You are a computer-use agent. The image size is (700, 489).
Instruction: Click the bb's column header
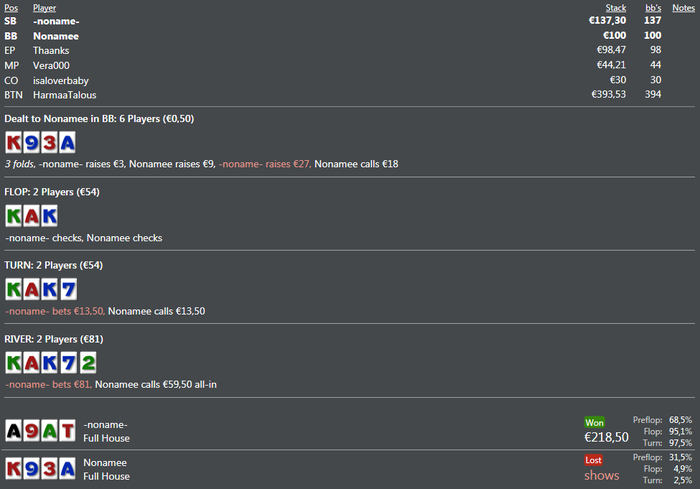click(650, 7)
